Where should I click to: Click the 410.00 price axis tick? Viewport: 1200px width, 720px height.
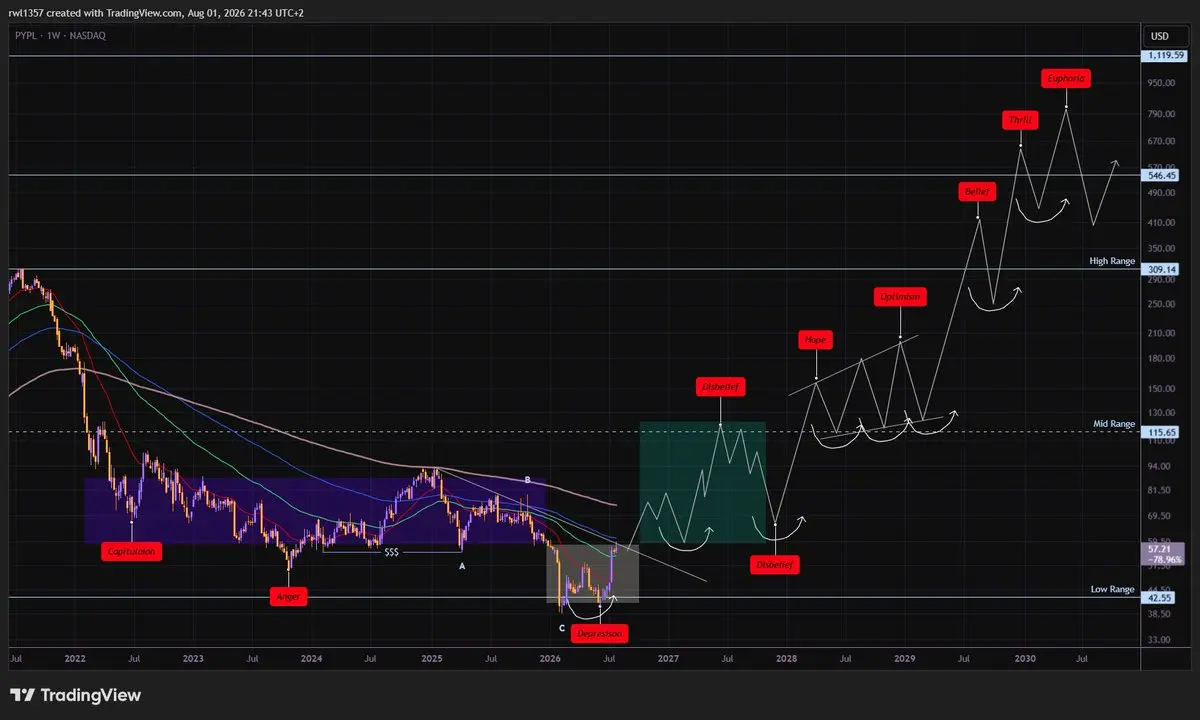pos(1160,223)
